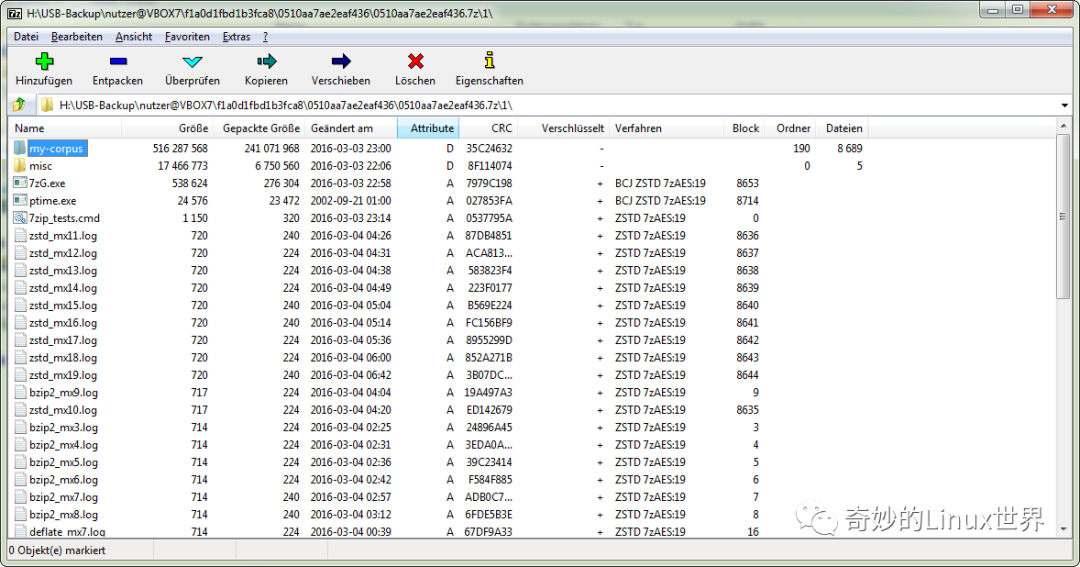Screen dimensions: 1080x567
Task: Click the ptime.exe file icon
Action: click(x=20, y=200)
